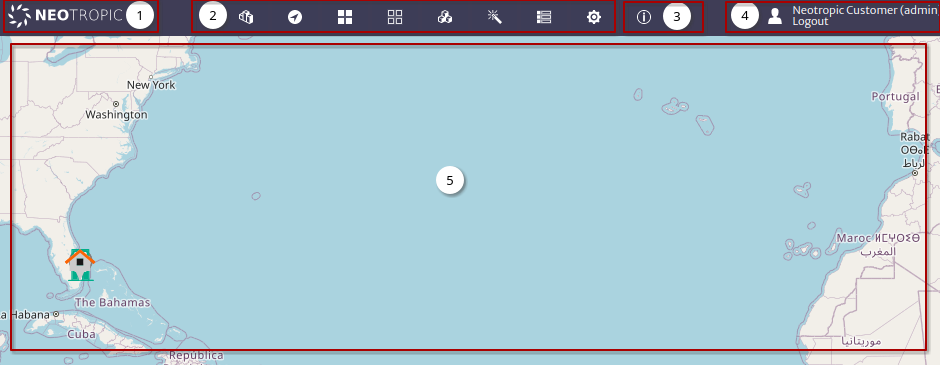Click the Neotropic Customer (admin) label

click(x=866, y=10)
